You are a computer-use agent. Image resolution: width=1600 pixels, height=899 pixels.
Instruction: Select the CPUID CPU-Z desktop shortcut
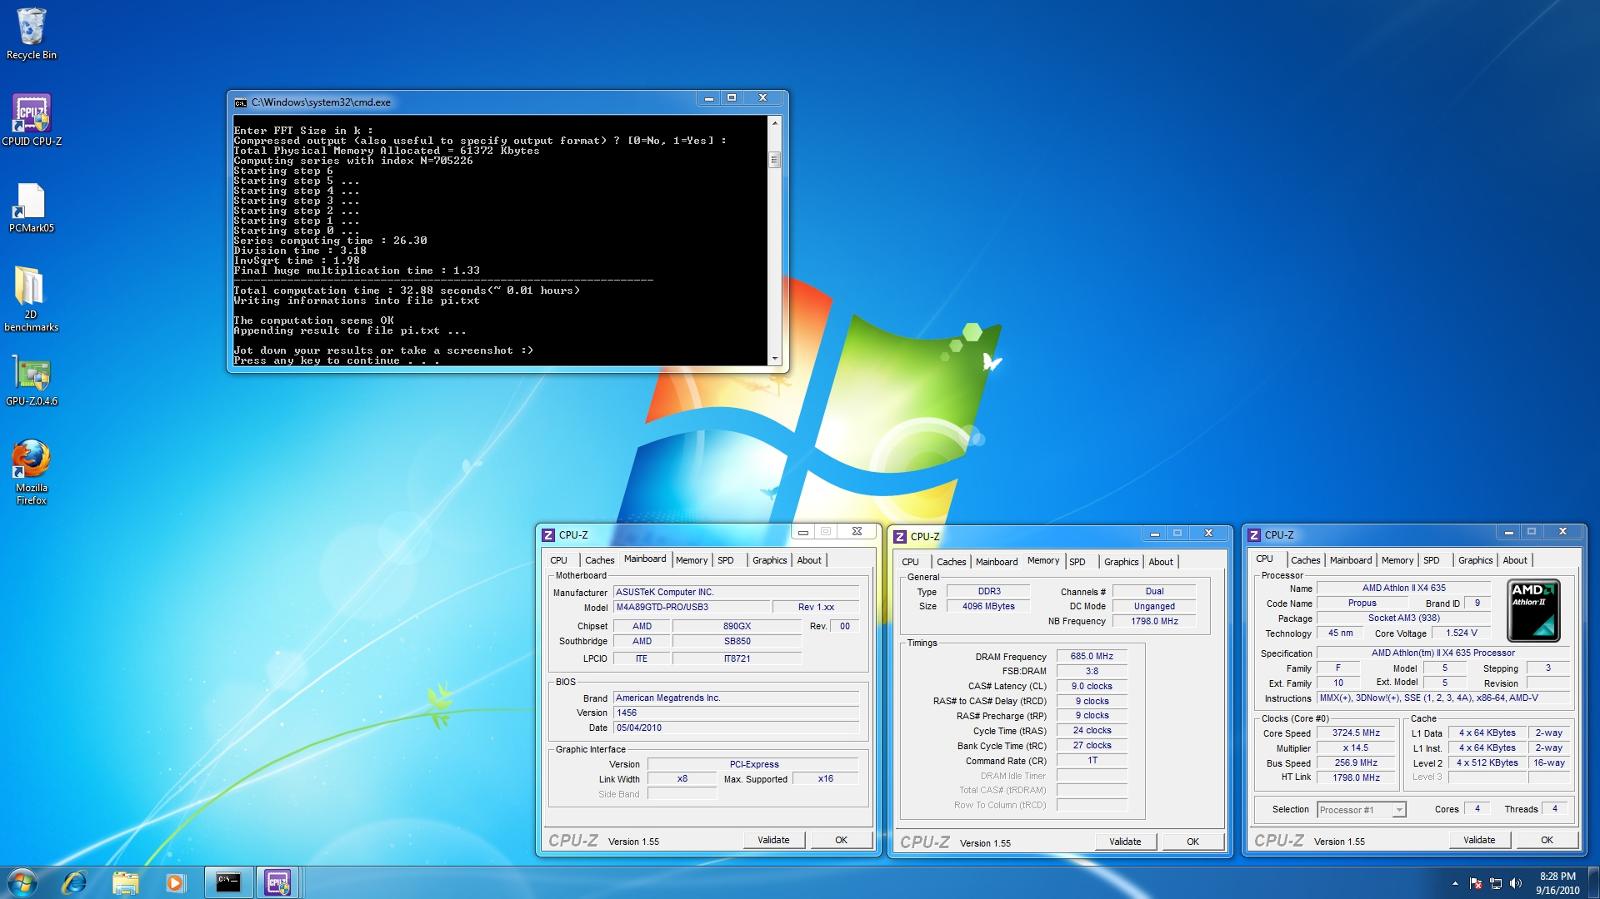point(31,120)
